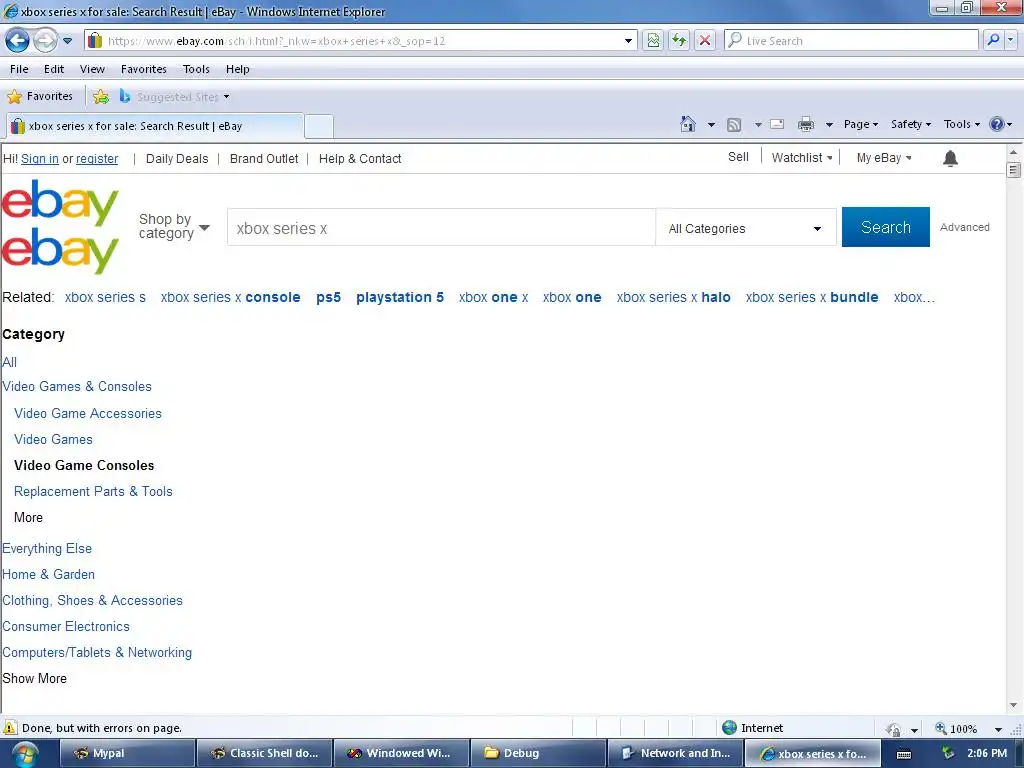Image resolution: width=1024 pixels, height=768 pixels.
Task: Click inside the Live Search box
Action: [851, 40]
